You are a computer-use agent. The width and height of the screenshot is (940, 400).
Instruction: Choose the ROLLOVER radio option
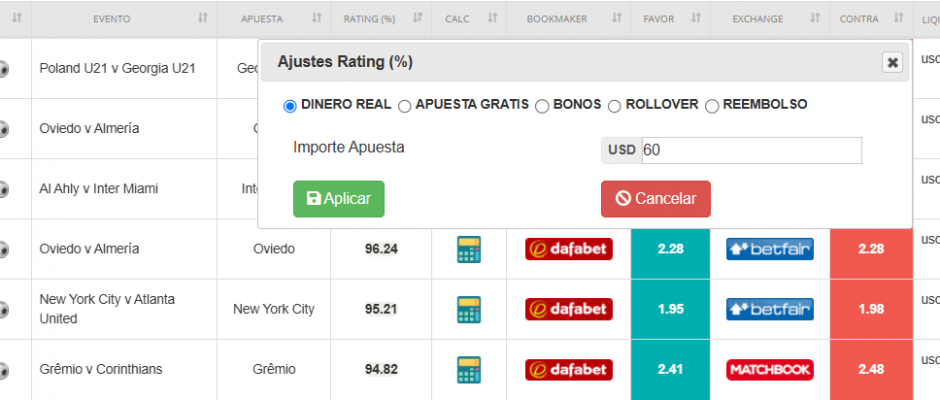click(615, 105)
